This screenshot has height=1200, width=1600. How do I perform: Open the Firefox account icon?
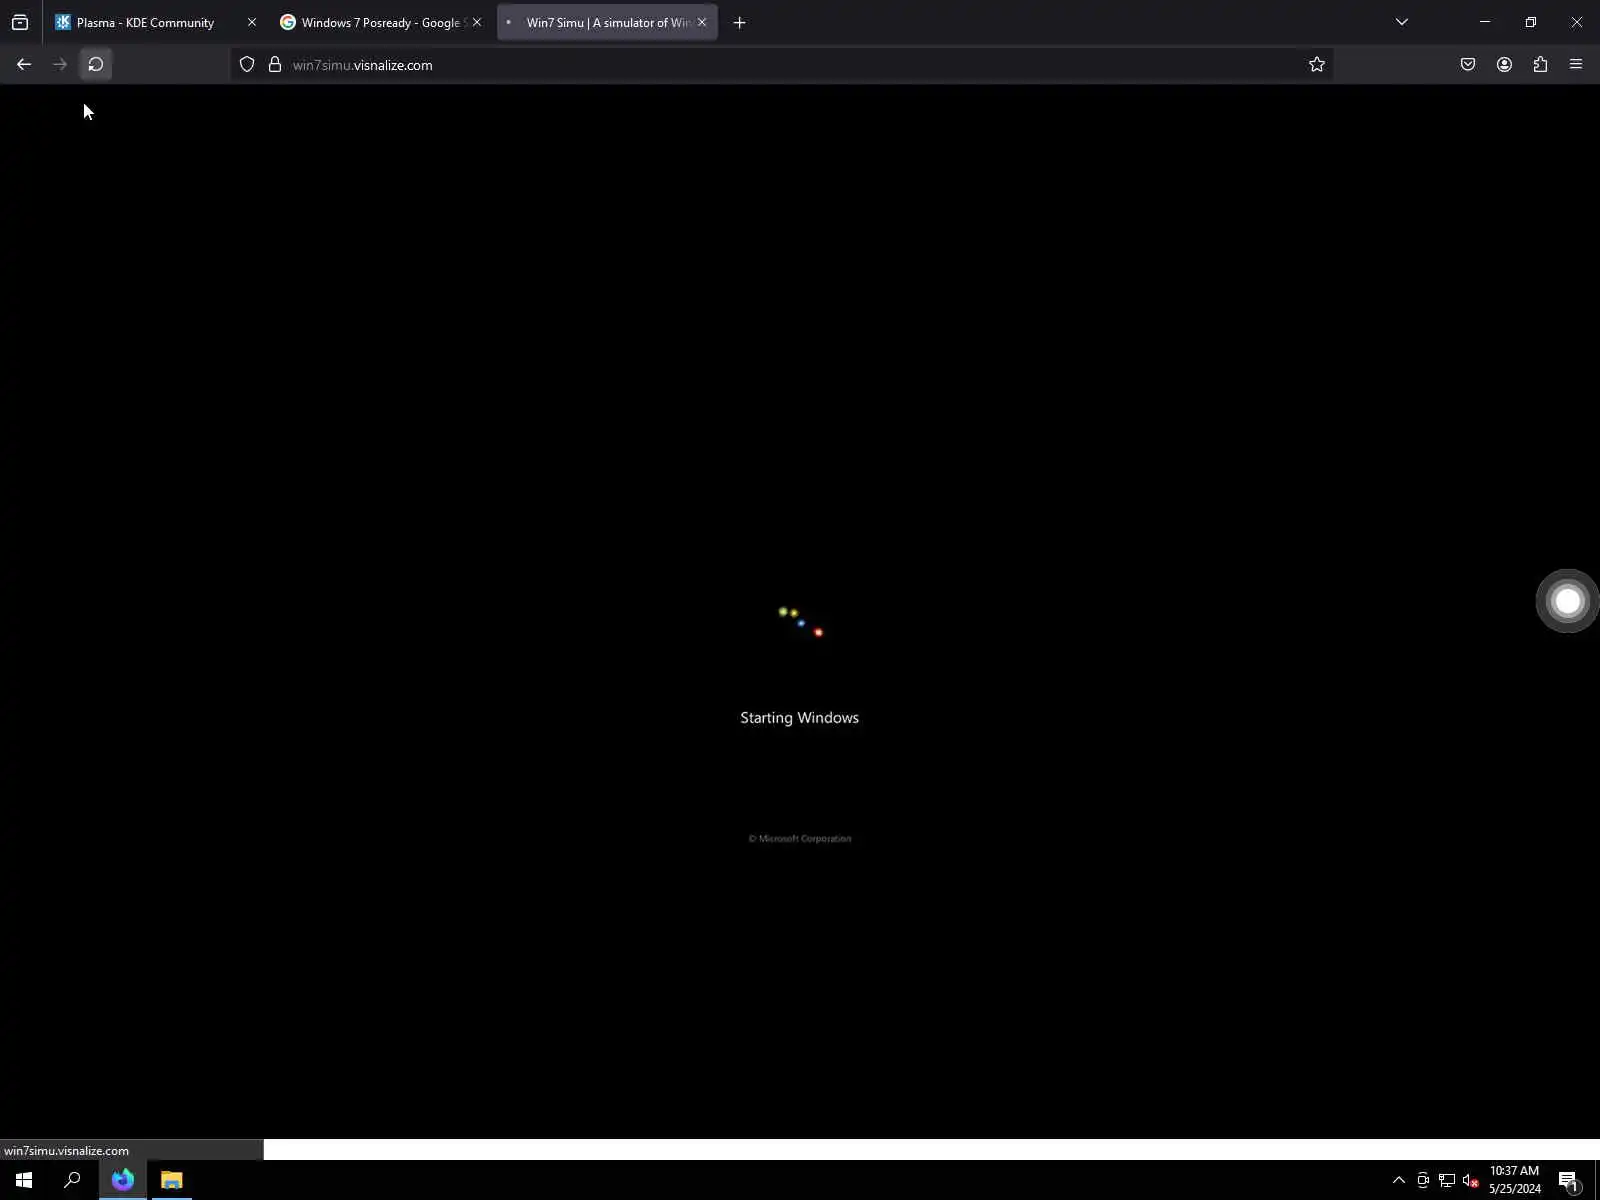pos(1504,64)
